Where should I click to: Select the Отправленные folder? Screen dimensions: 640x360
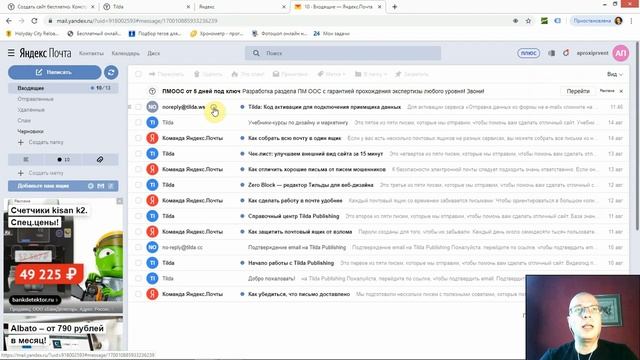click(x=36, y=99)
